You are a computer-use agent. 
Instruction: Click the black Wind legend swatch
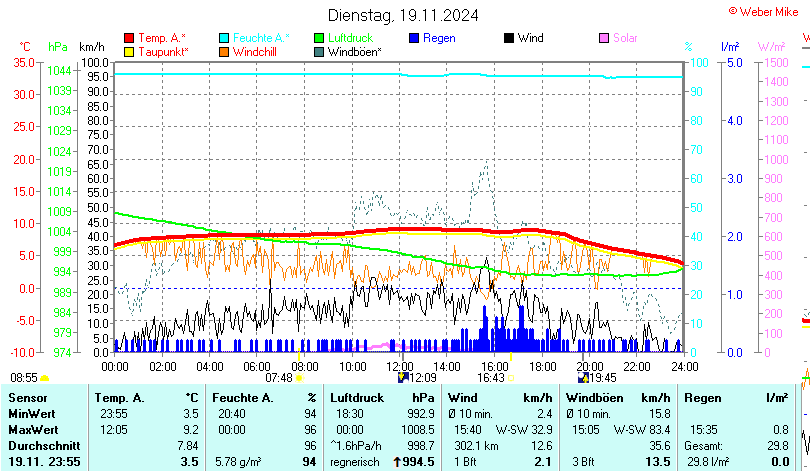click(510, 38)
